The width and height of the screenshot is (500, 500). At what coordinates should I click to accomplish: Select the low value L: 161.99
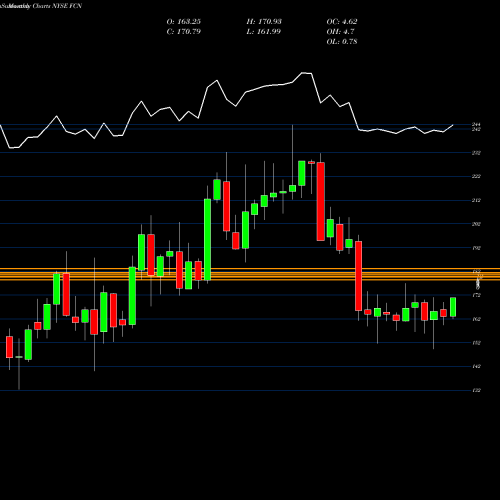pyautogui.click(x=264, y=32)
